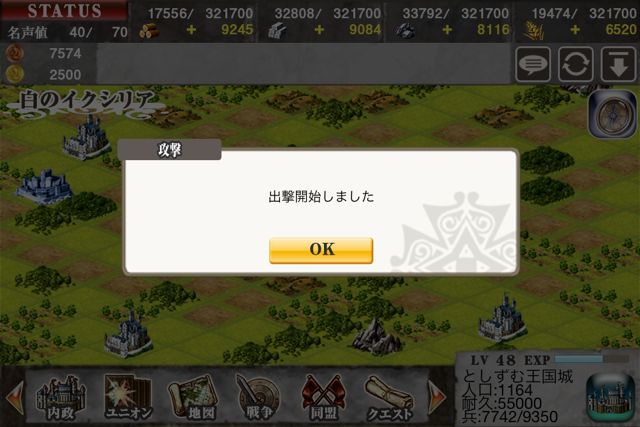Open the chat speech bubble icon
Screen dimensions: 640x427
[x=533, y=64]
